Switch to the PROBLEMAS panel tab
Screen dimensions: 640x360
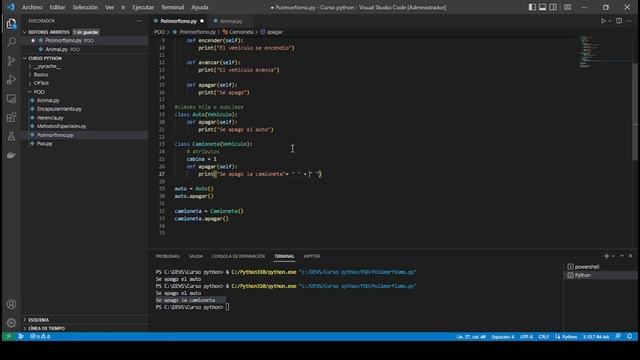[167, 256]
